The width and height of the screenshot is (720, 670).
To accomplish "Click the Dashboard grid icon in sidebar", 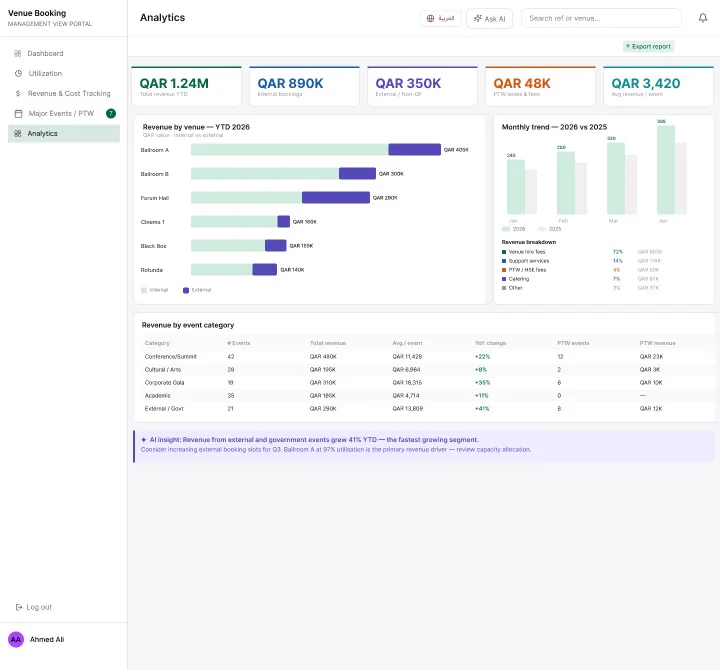I will [x=18, y=53].
